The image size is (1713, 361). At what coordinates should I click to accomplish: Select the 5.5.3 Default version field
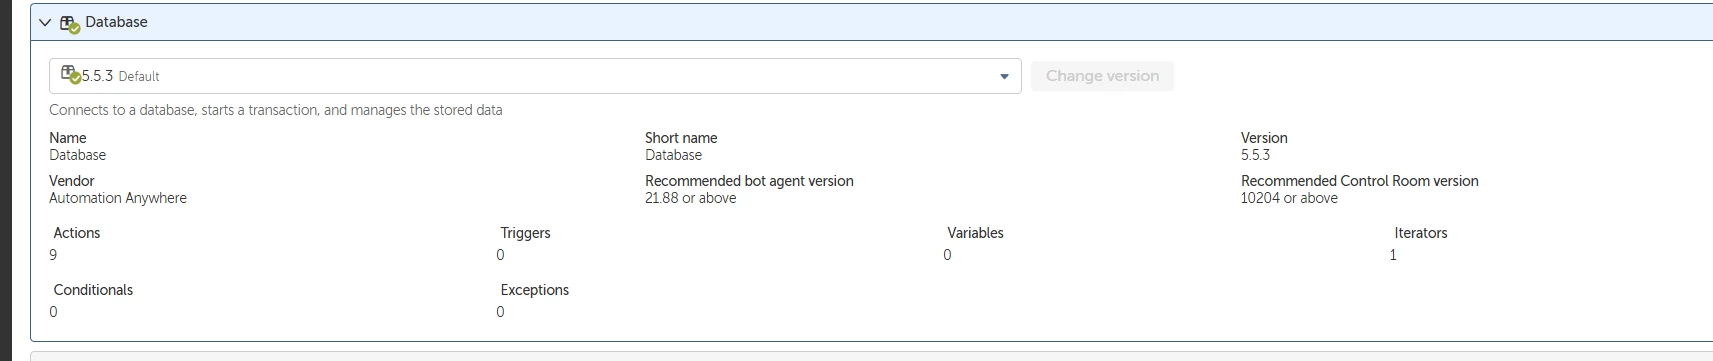tap(535, 76)
